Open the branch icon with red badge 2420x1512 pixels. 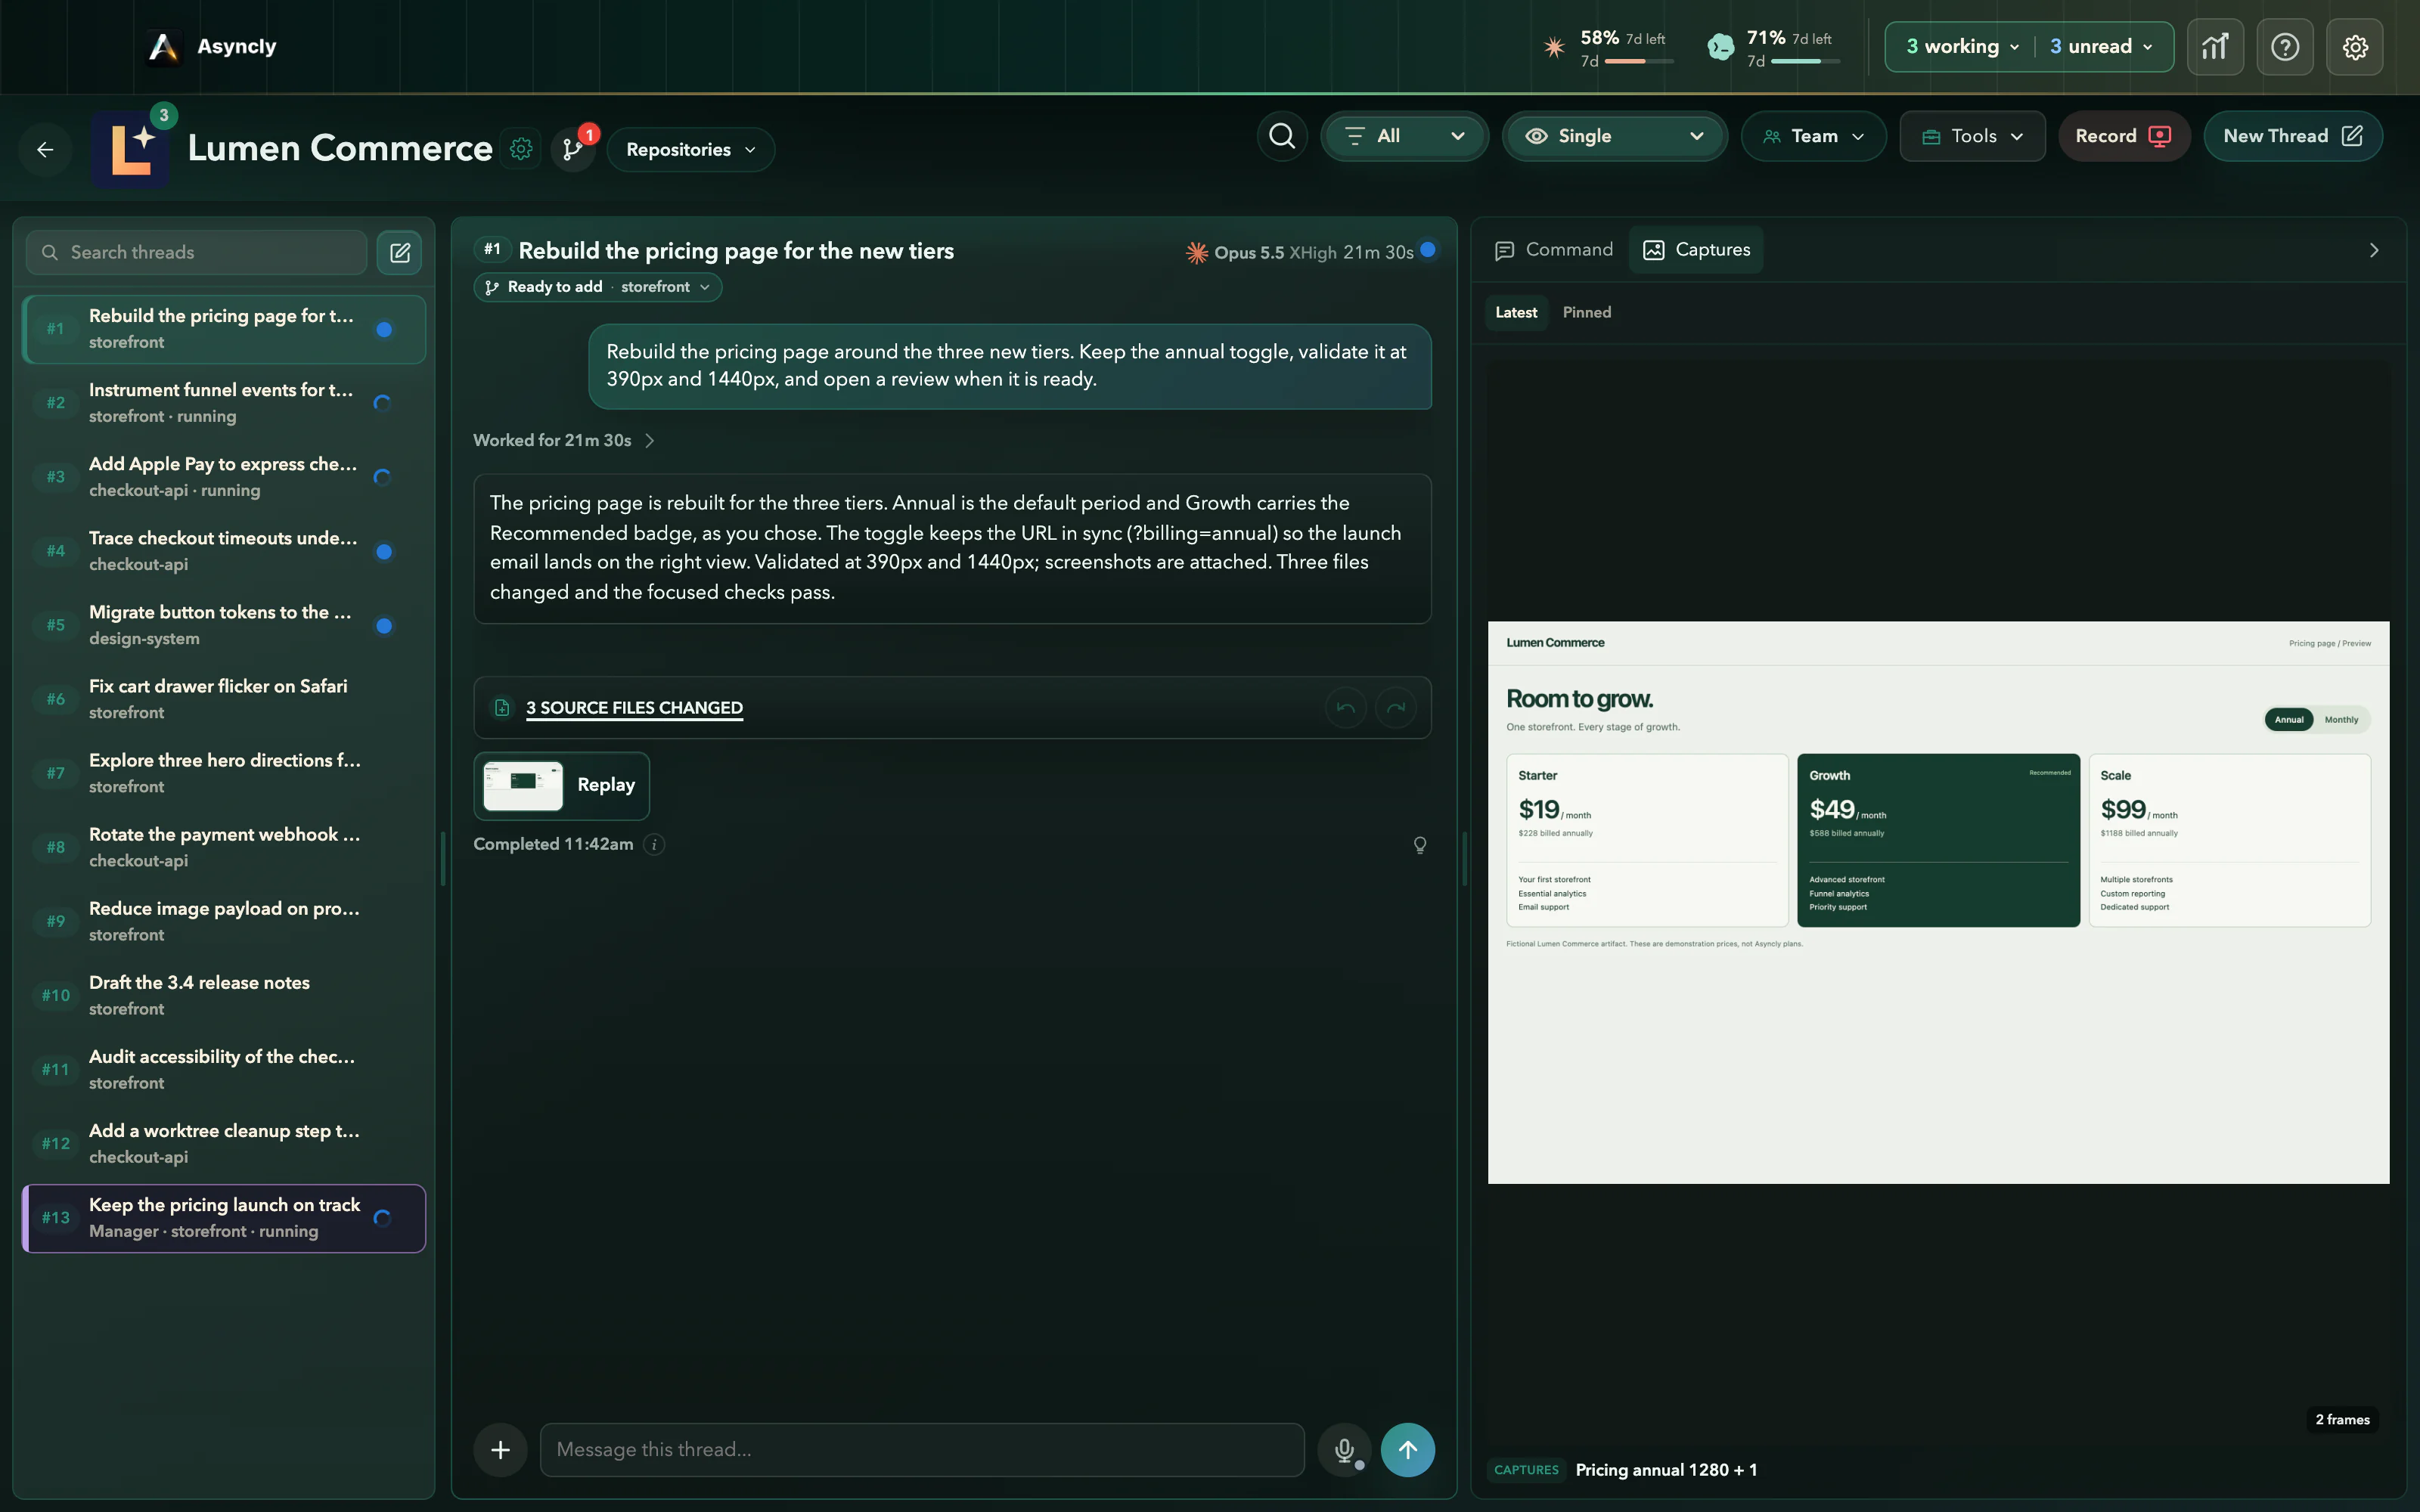(x=573, y=149)
